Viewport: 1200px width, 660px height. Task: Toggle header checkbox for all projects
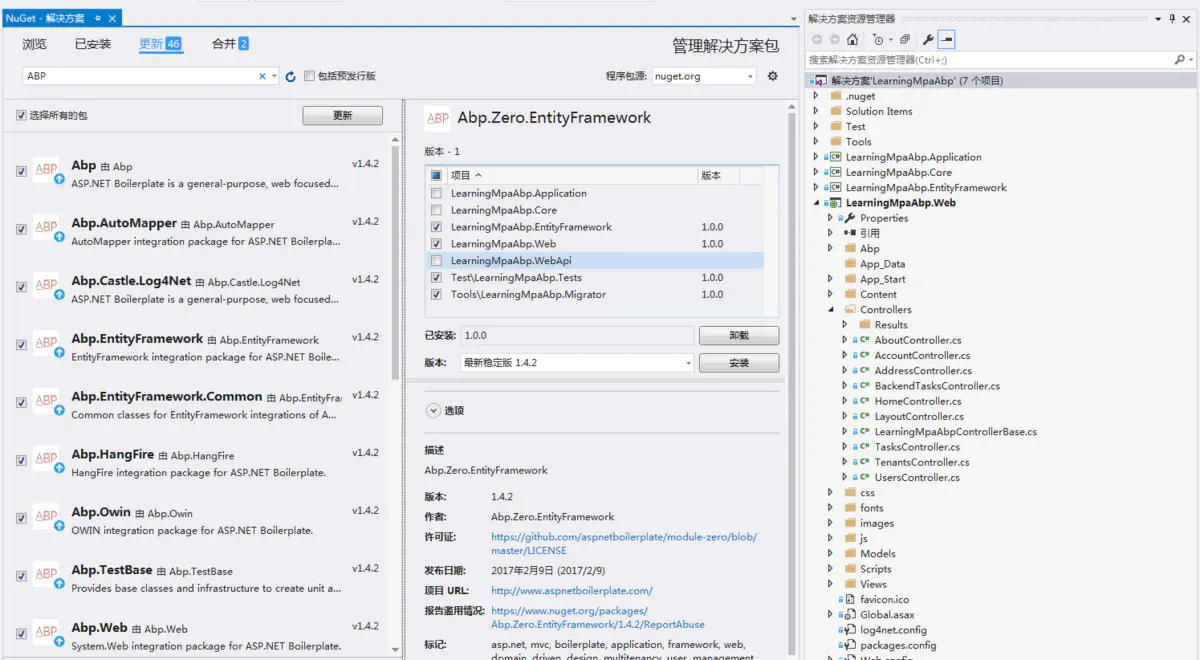[436, 175]
